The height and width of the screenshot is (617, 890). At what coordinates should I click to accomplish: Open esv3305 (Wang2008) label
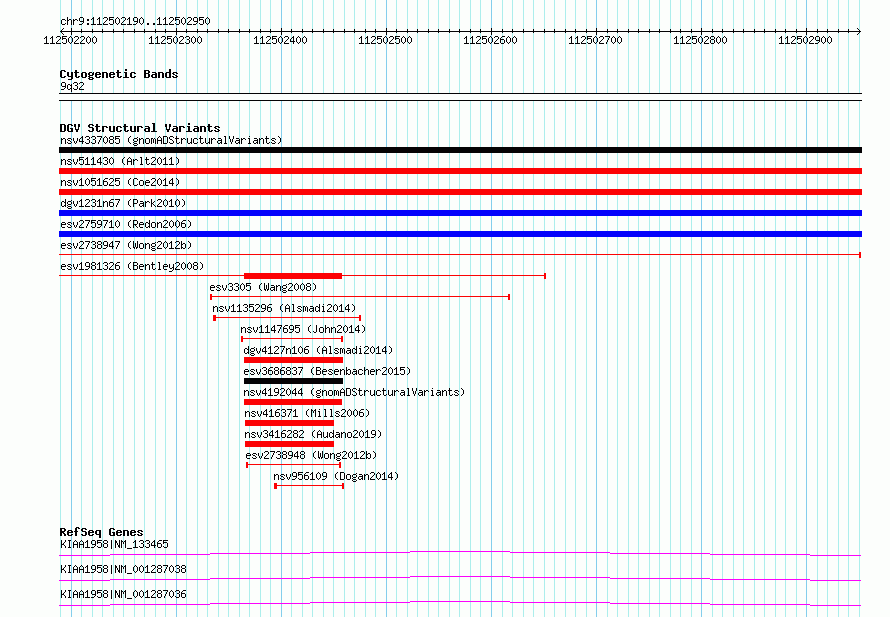click(x=263, y=287)
